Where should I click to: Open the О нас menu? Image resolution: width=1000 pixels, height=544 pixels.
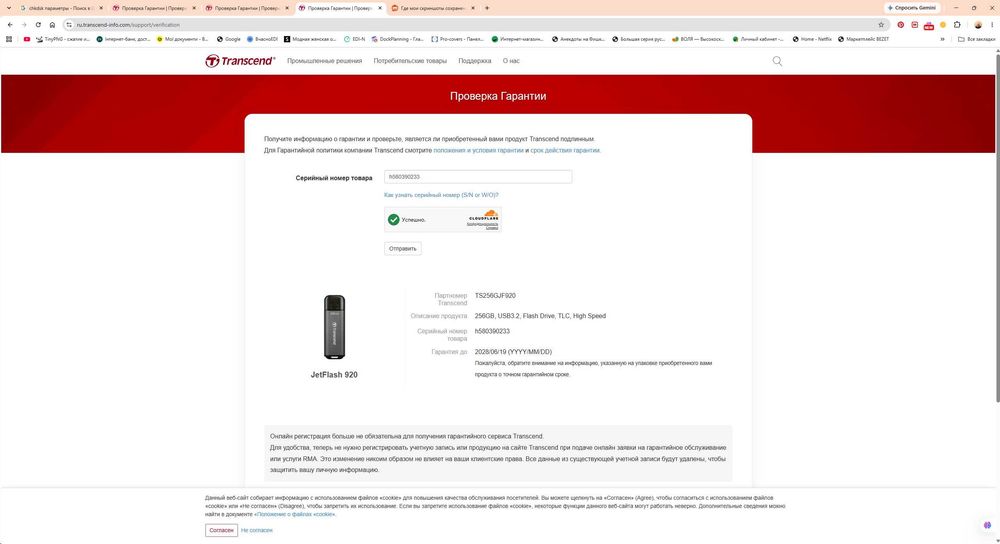511,61
